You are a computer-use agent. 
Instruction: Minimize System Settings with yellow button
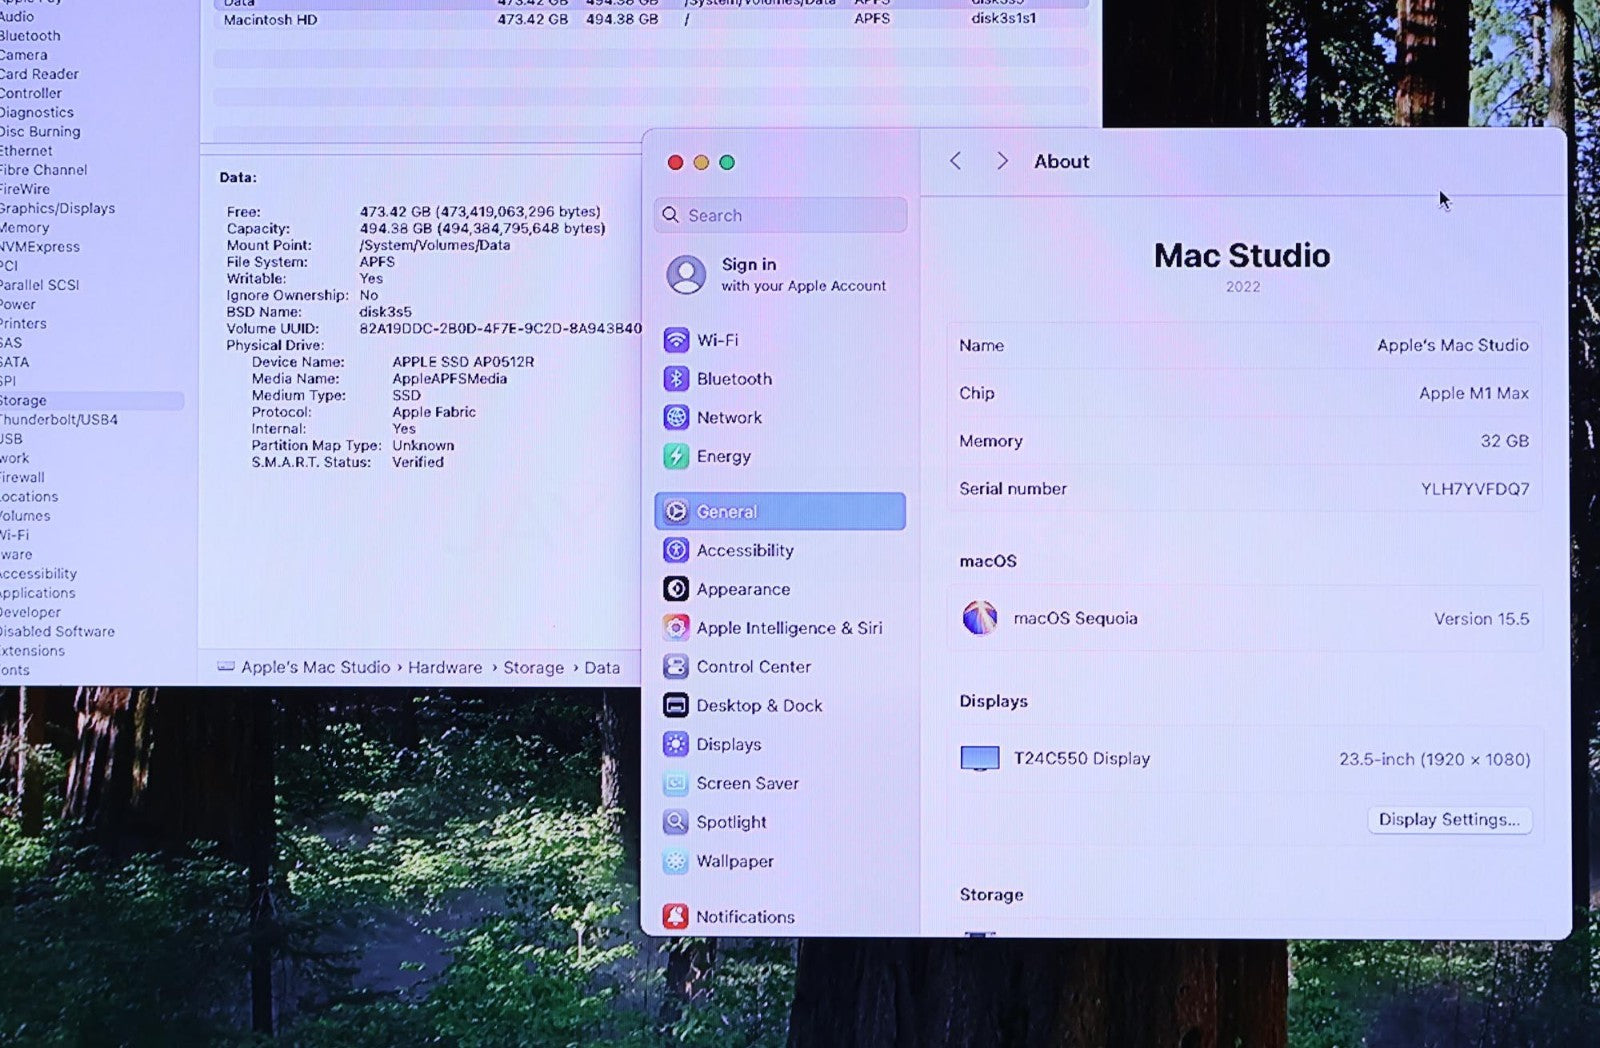[701, 162]
